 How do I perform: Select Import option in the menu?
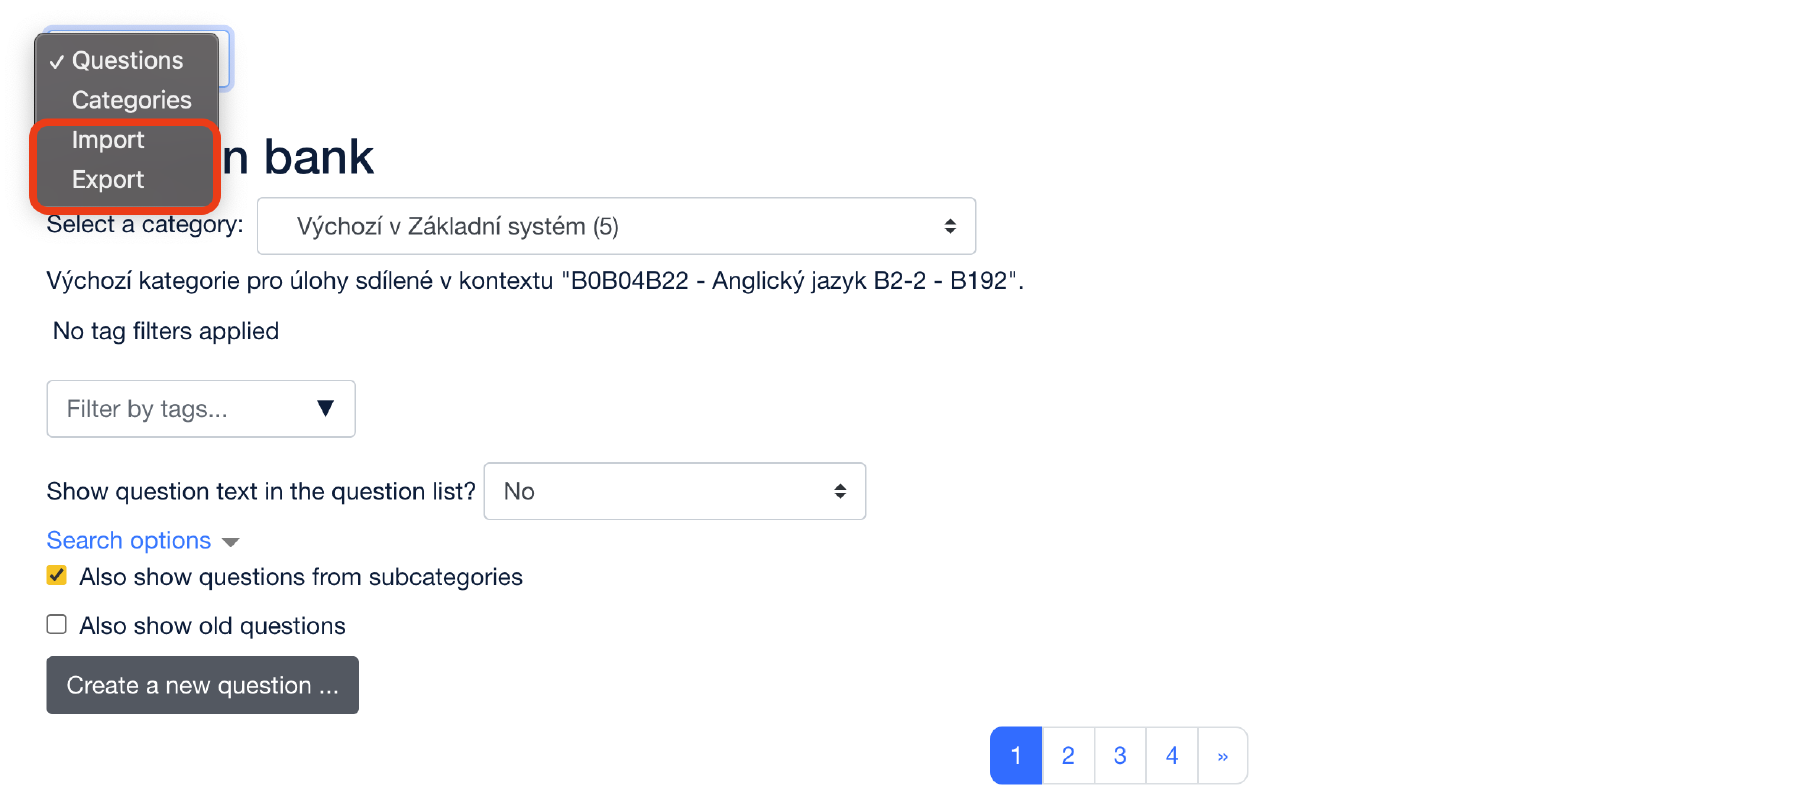(108, 140)
